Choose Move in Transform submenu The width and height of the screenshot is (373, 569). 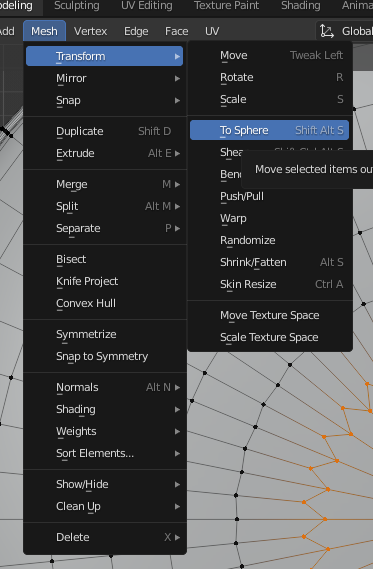point(270,55)
